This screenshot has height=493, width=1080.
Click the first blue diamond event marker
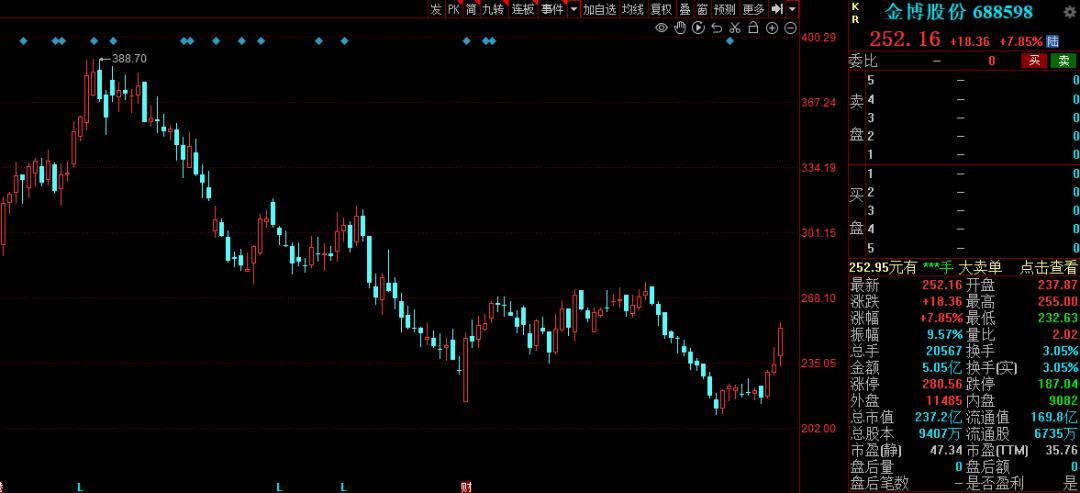point(23,41)
